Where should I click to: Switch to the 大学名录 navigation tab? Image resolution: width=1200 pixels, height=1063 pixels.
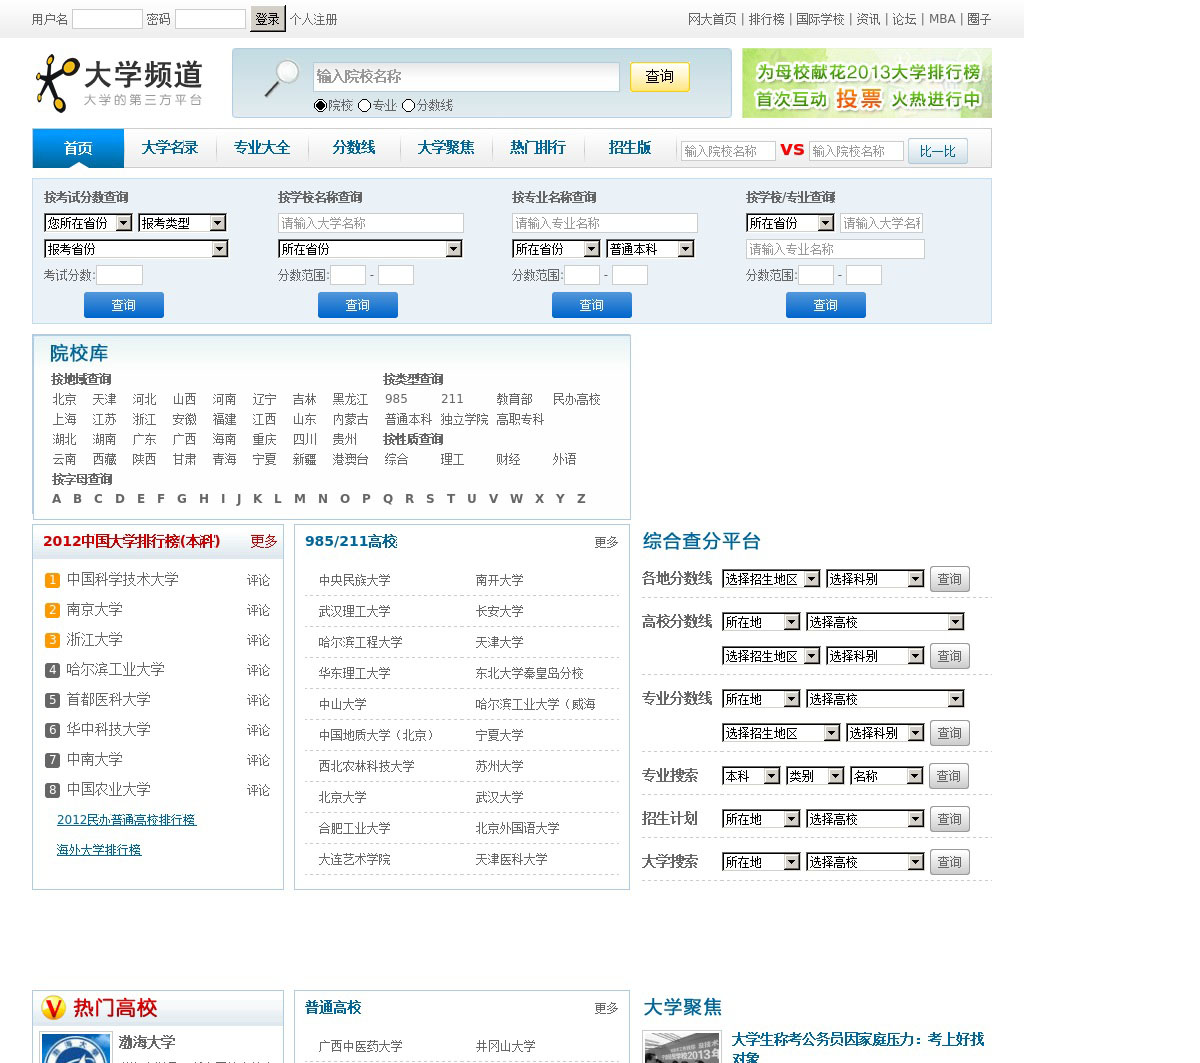click(169, 148)
